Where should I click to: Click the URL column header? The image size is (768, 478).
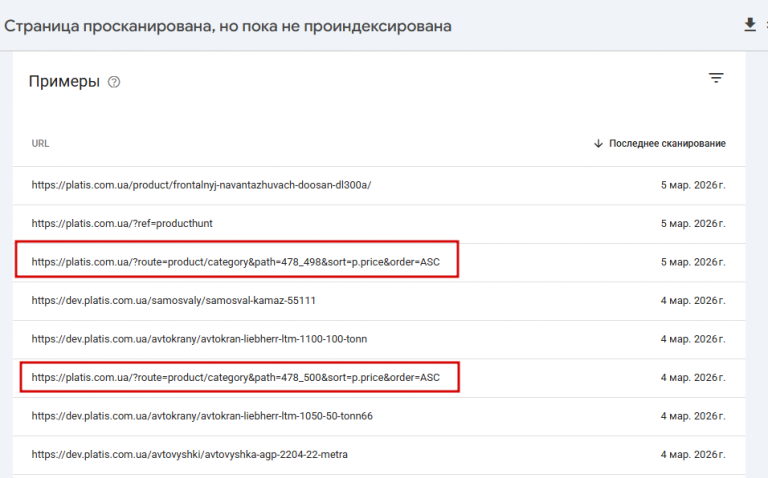click(40, 143)
